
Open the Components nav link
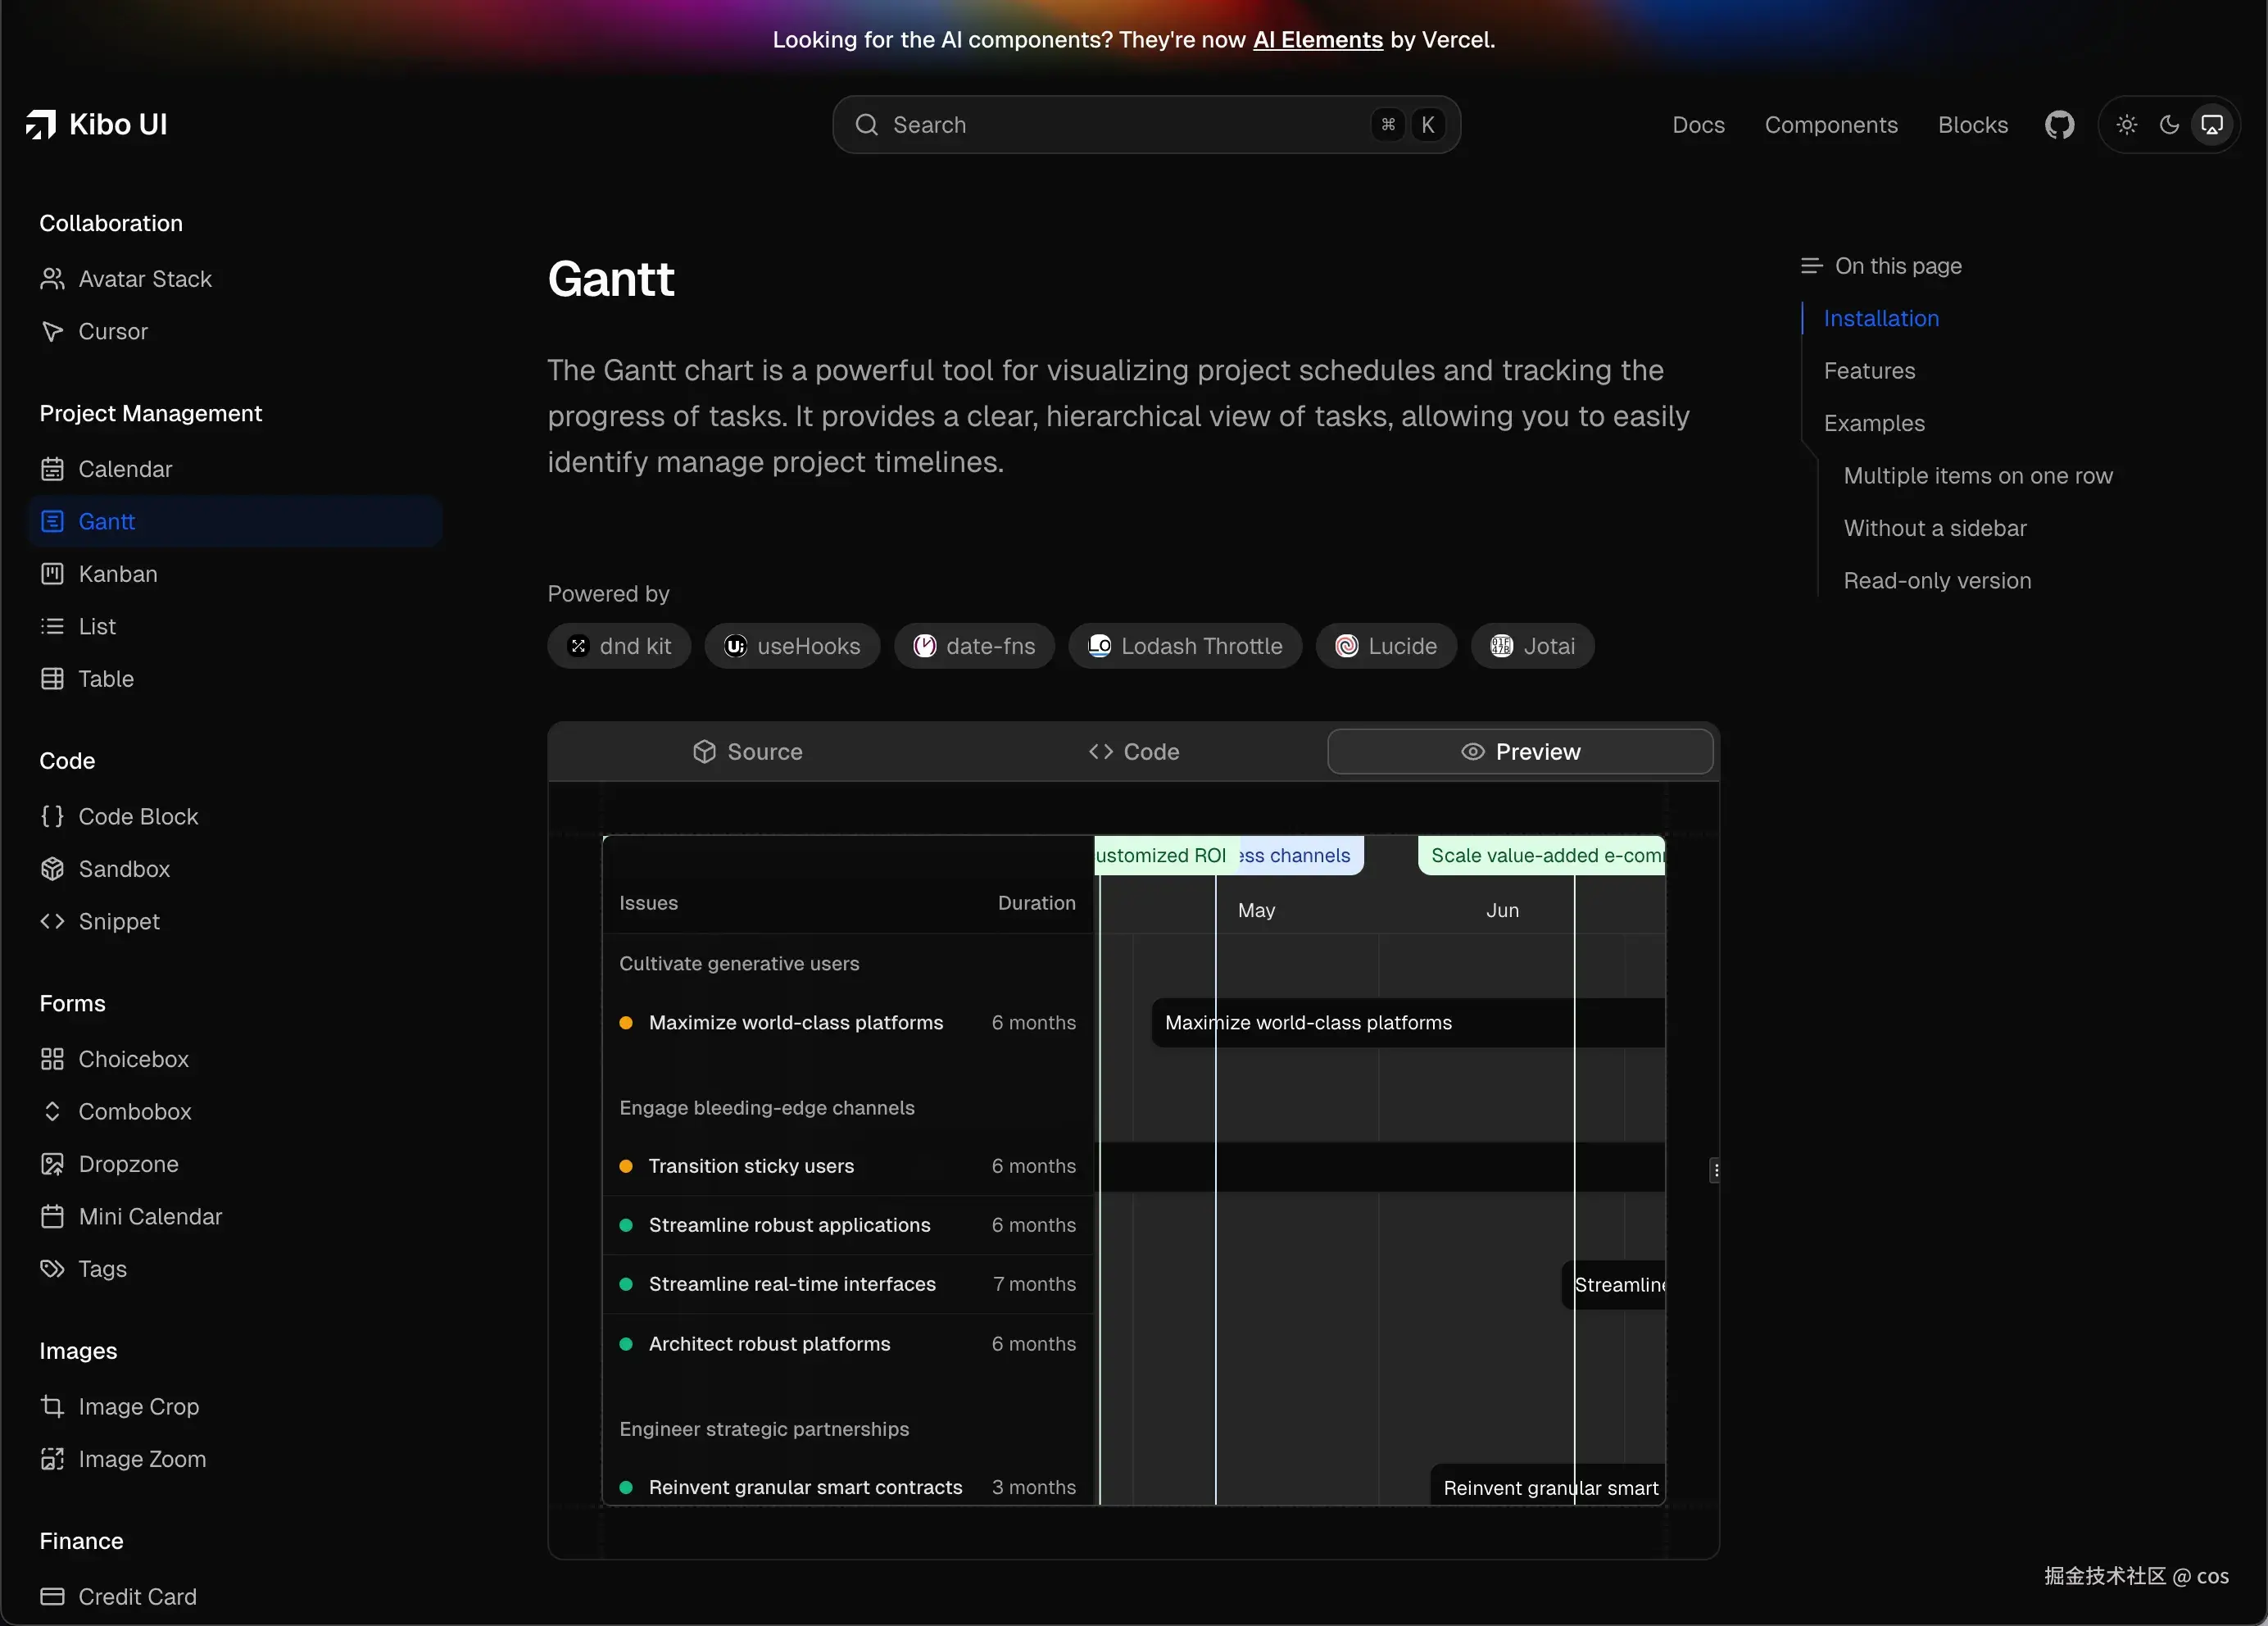1830,125
